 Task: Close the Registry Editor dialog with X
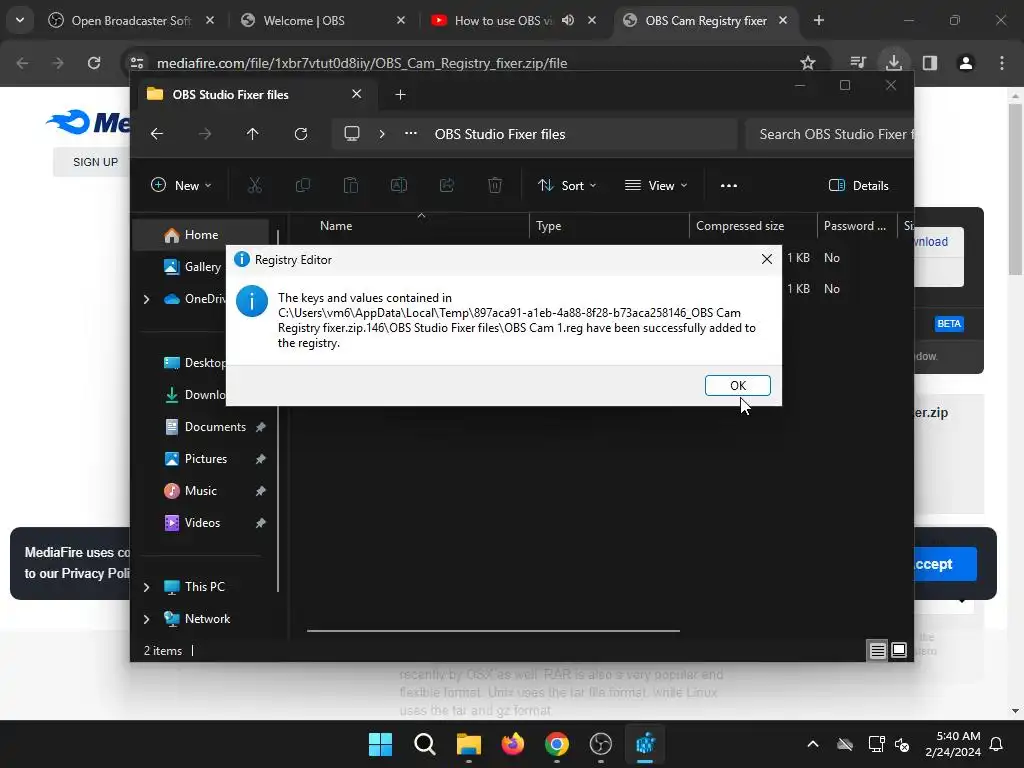click(767, 259)
